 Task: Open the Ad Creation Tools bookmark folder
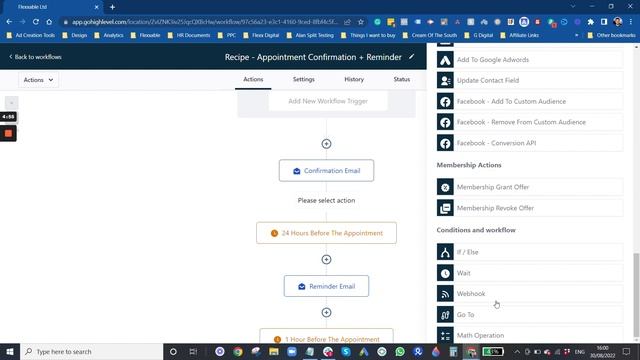[31, 35]
